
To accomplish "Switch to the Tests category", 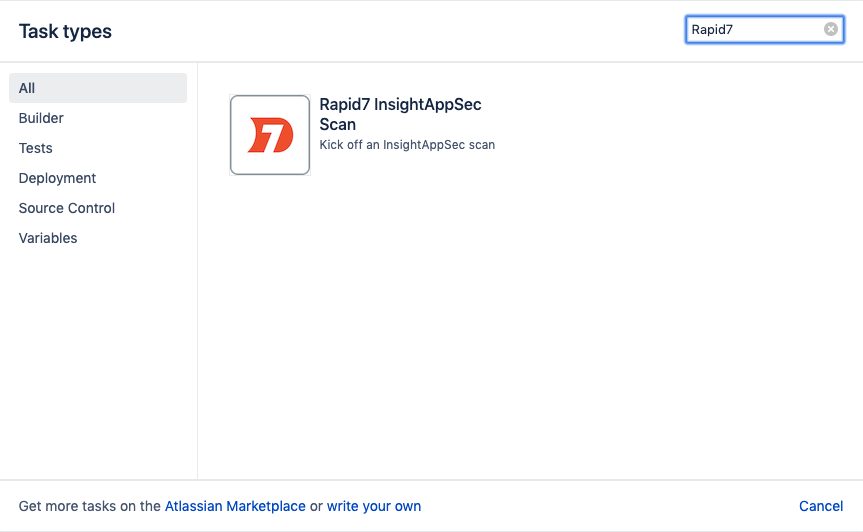I will tap(36, 148).
